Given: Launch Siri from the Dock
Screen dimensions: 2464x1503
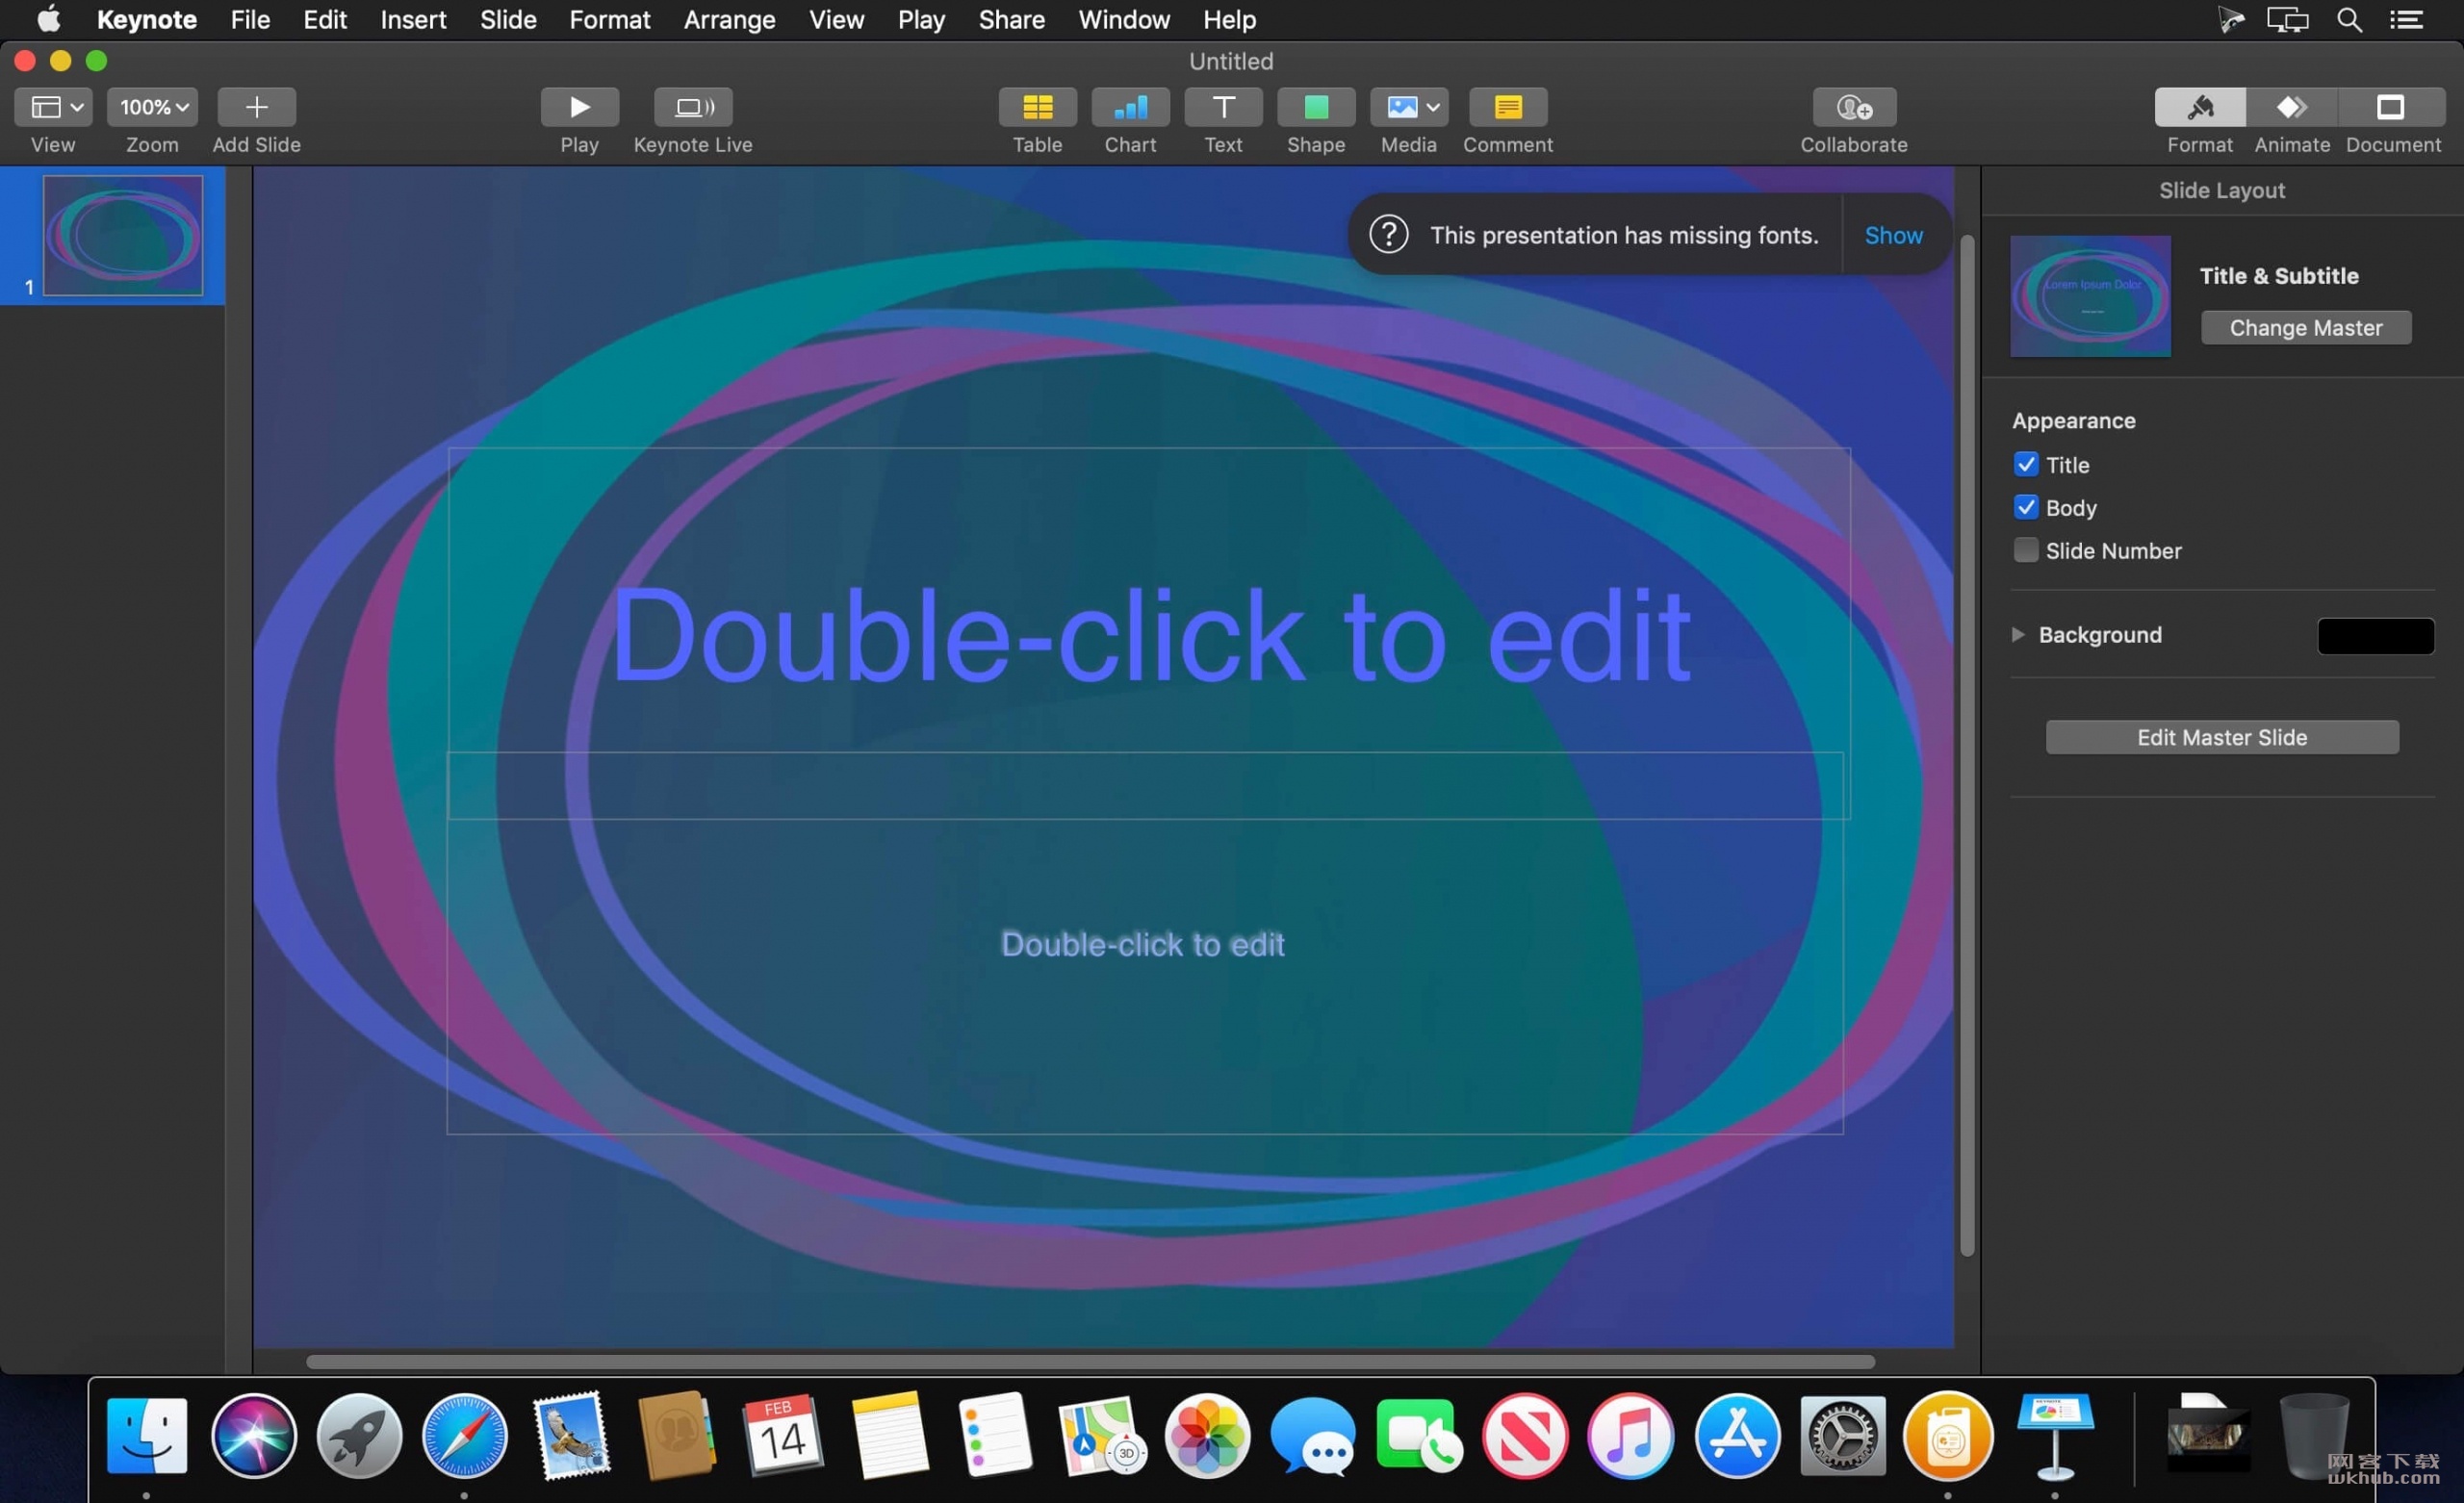Looking at the screenshot, I should pos(253,1436).
